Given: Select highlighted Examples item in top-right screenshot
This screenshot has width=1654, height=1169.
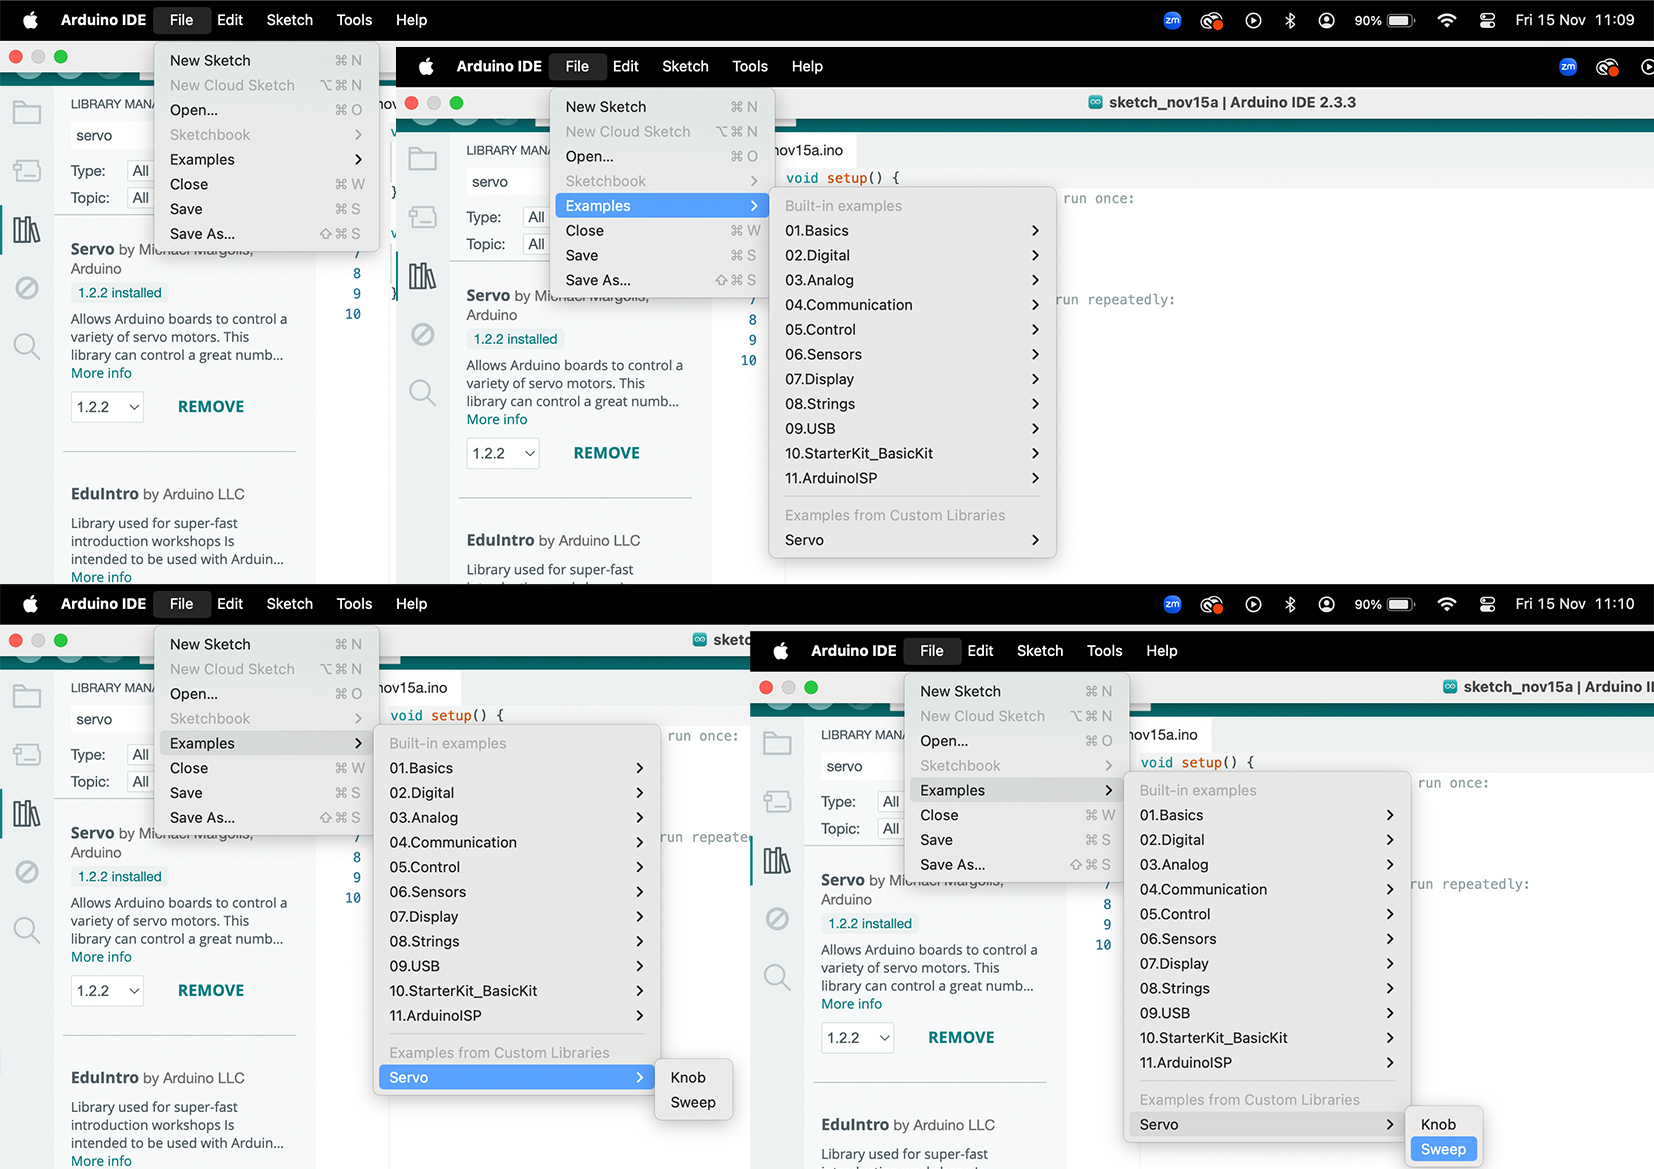Looking at the screenshot, I should 662,206.
